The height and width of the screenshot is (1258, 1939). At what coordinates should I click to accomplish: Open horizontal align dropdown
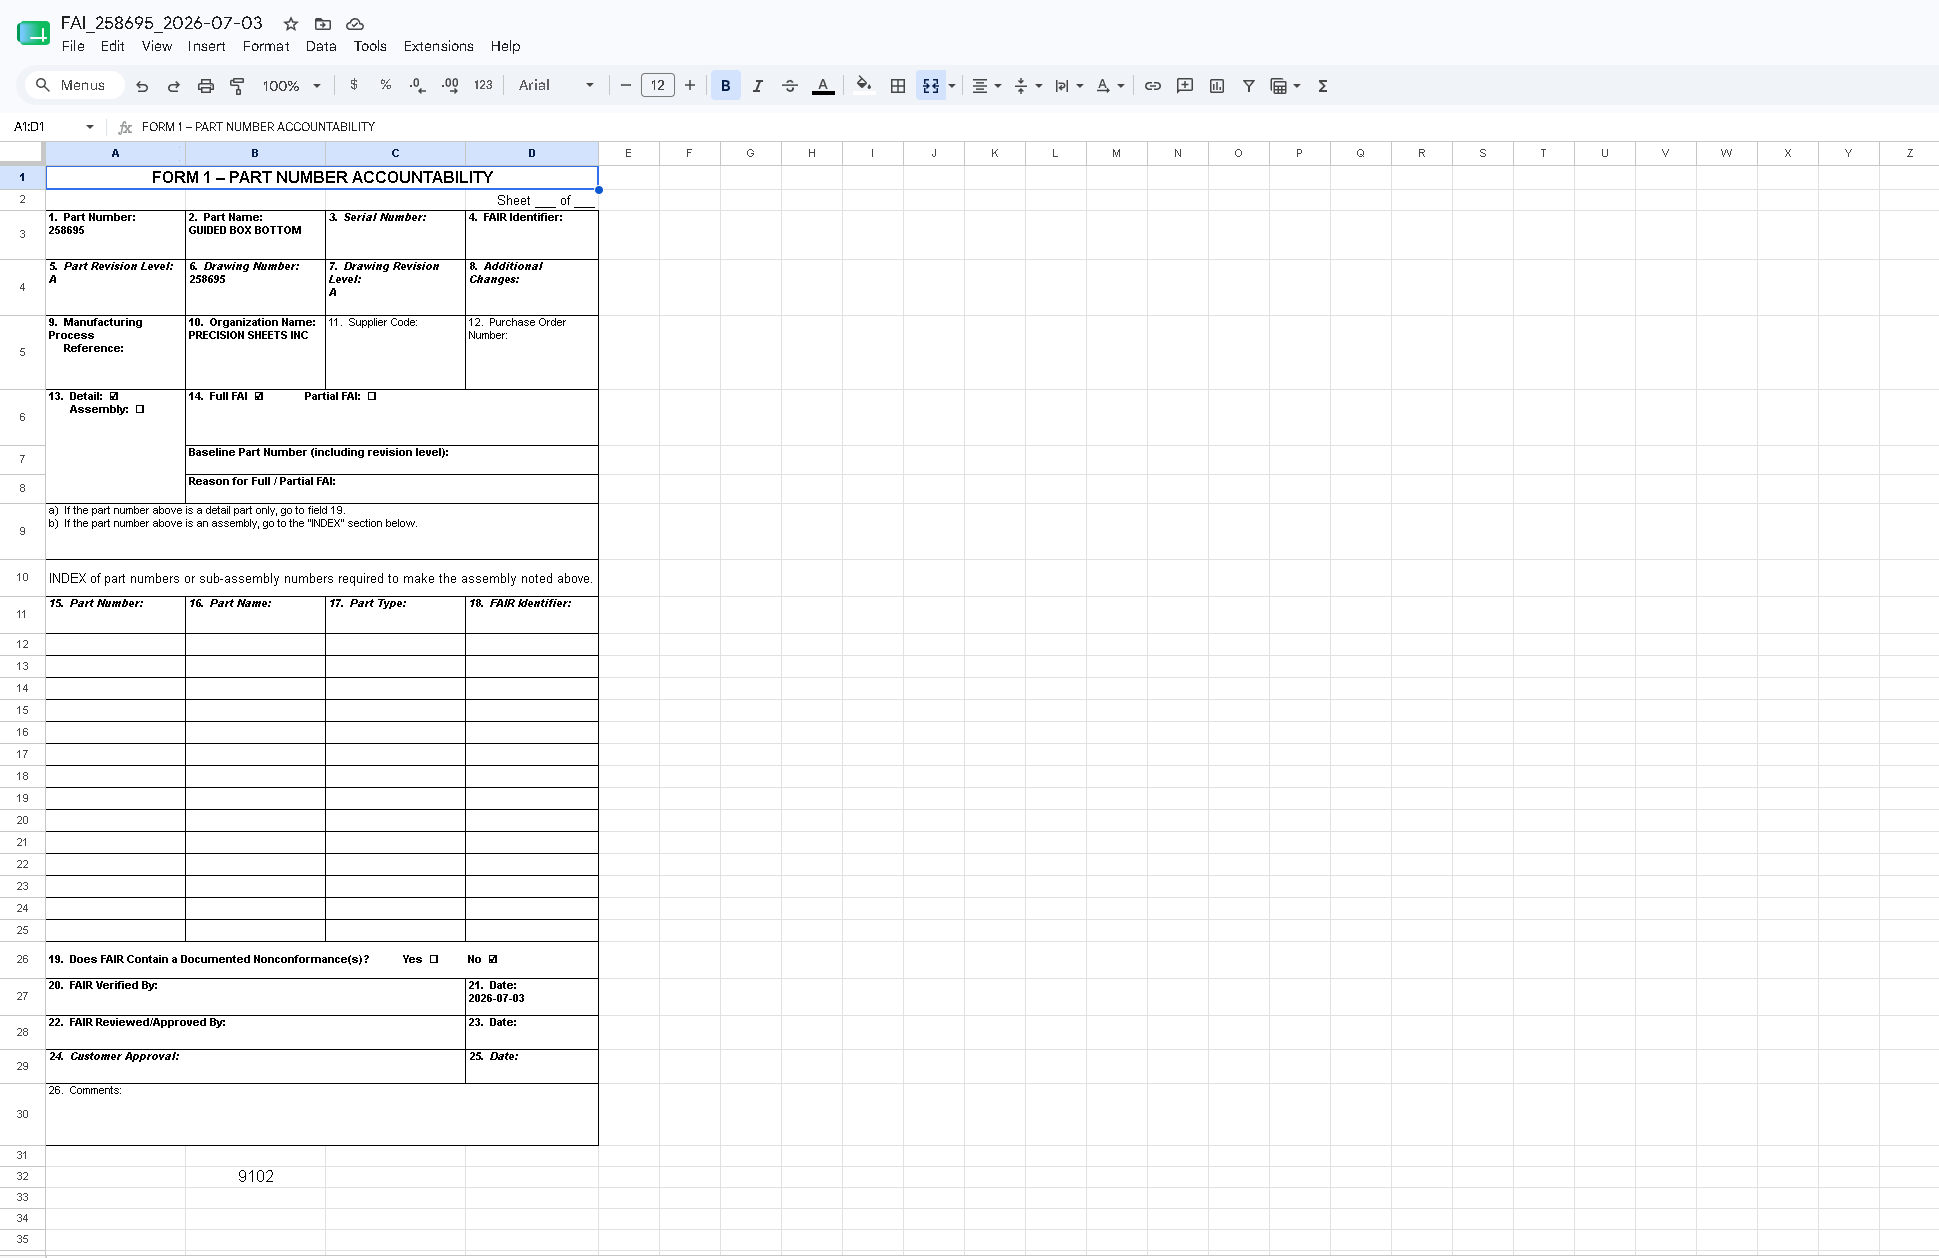pos(986,86)
